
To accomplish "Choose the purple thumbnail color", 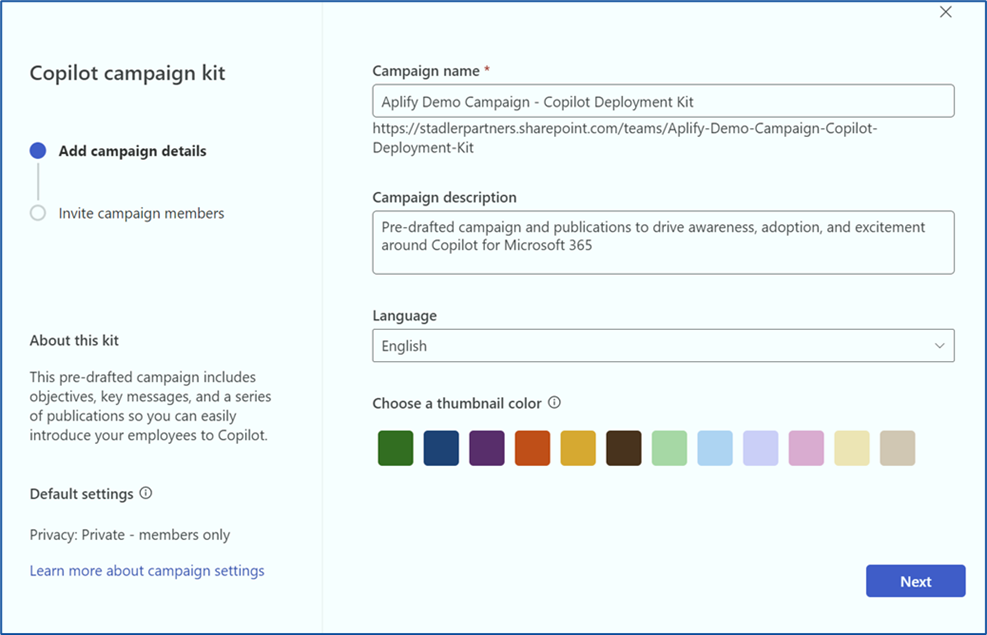I will (487, 448).
